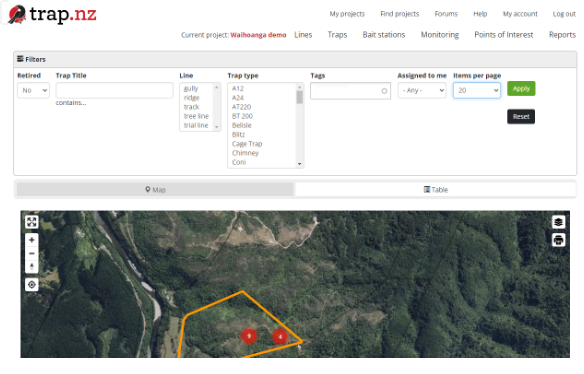Select 'AT220' trap type
584x374 pixels.
[241, 107]
